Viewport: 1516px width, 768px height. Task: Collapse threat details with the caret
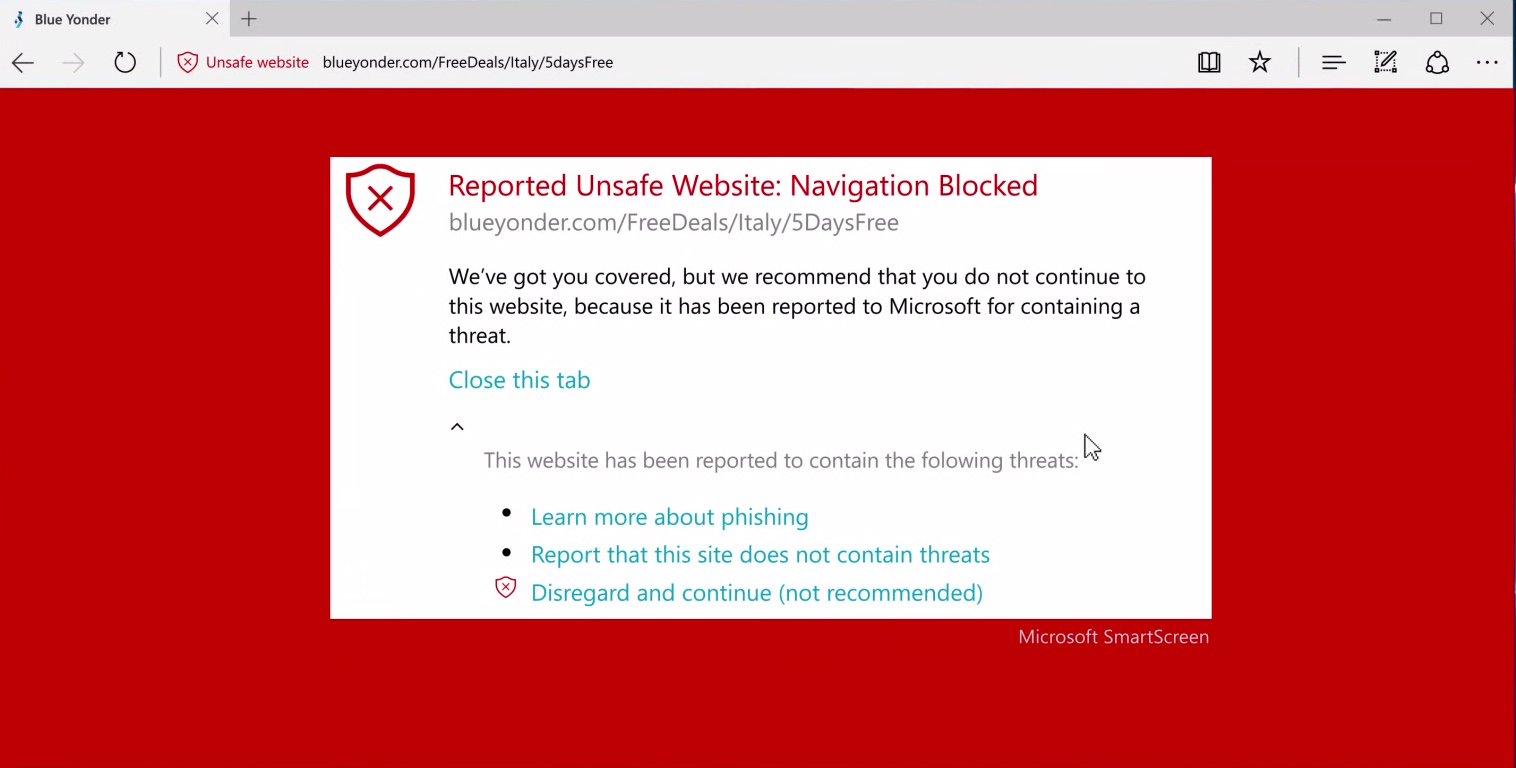coord(457,427)
